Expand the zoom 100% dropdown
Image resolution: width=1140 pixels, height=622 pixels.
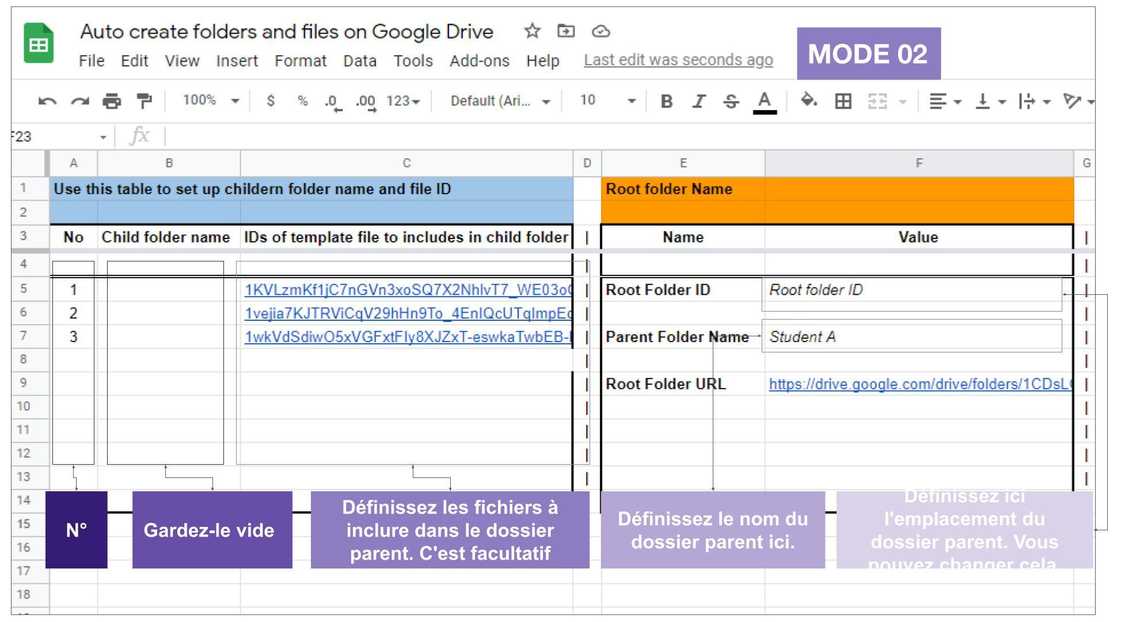[210, 101]
